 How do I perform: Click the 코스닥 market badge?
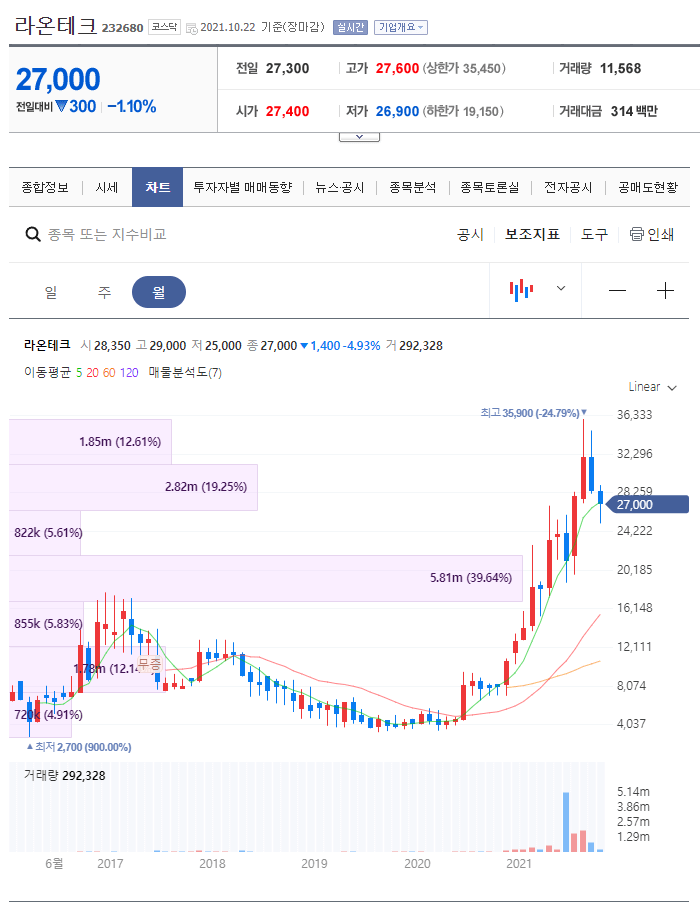(x=164, y=27)
